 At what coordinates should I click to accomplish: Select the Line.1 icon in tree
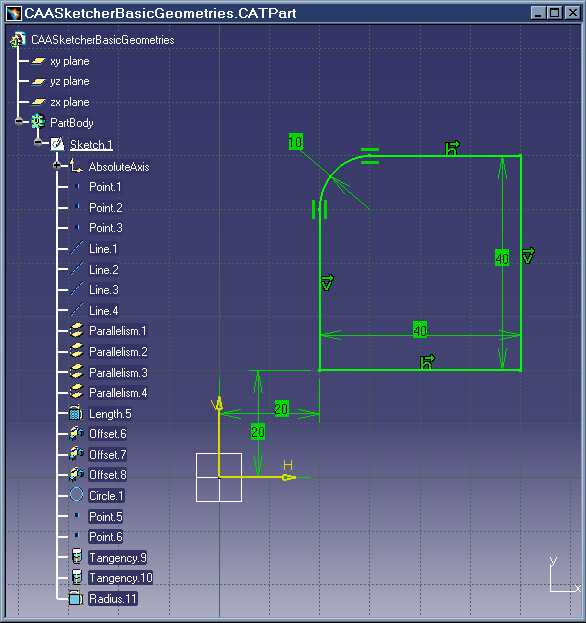tap(76, 248)
